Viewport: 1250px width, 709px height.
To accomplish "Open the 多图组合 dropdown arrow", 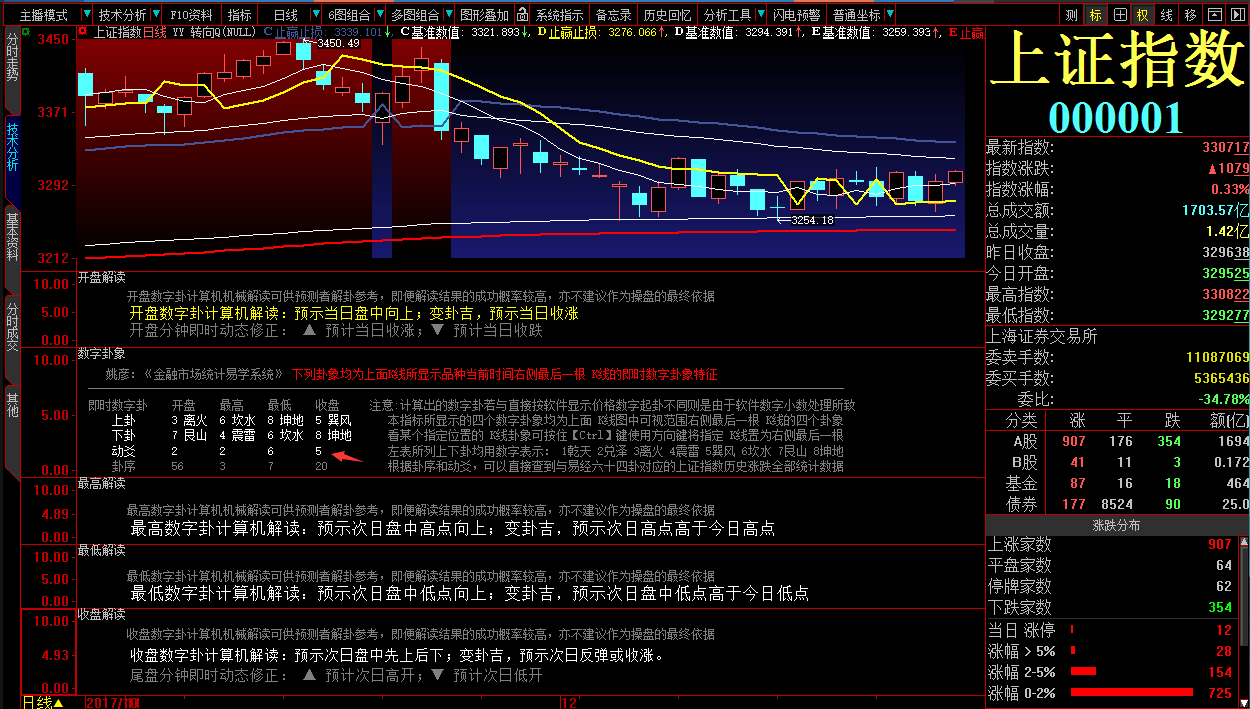I will click(449, 15).
